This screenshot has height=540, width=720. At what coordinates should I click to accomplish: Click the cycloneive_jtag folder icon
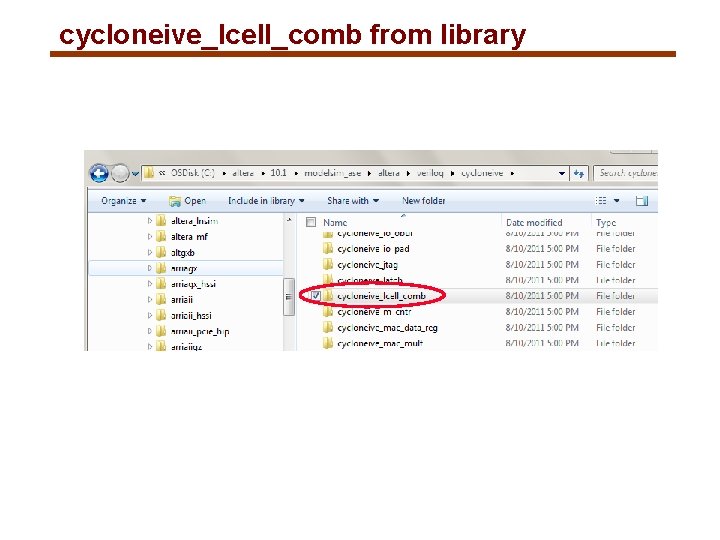click(x=328, y=264)
